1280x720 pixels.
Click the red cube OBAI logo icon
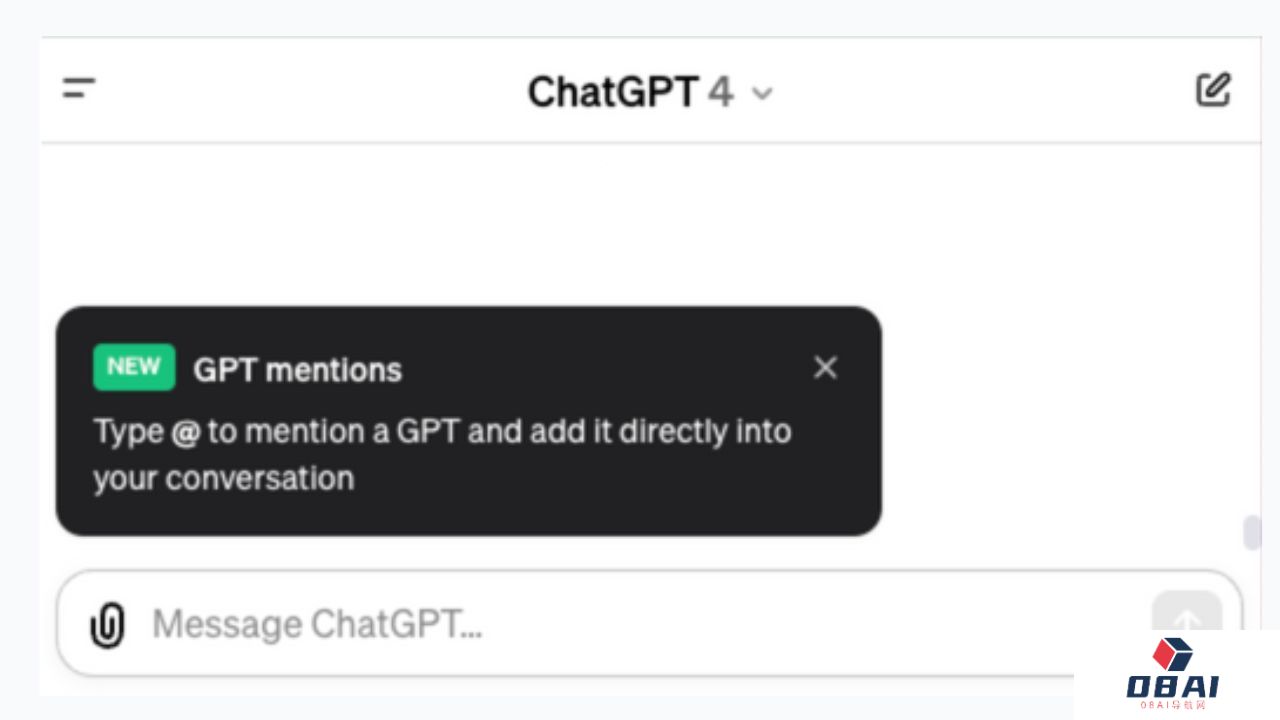(x=1172, y=654)
